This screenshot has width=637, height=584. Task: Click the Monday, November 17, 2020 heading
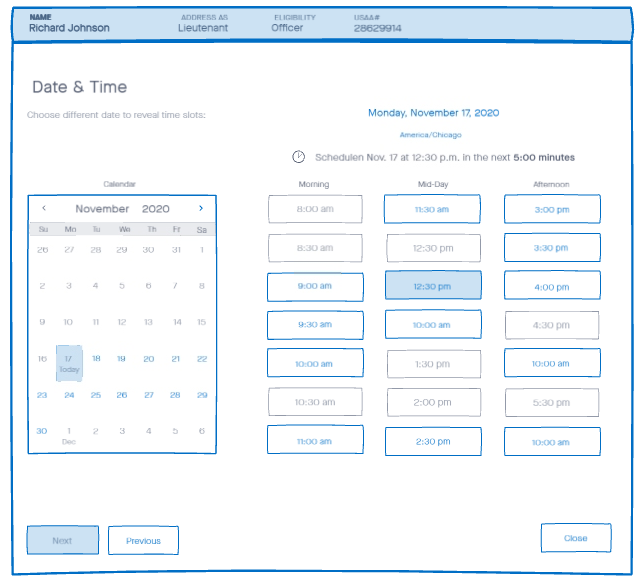pos(433,113)
